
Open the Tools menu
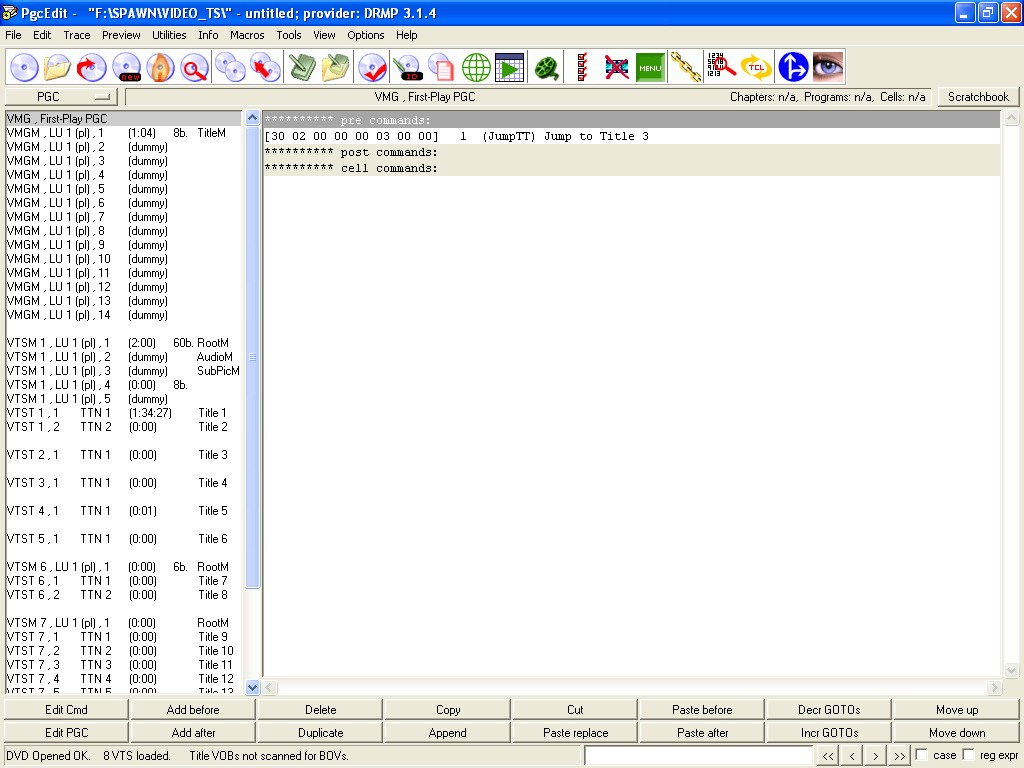pyautogui.click(x=289, y=35)
